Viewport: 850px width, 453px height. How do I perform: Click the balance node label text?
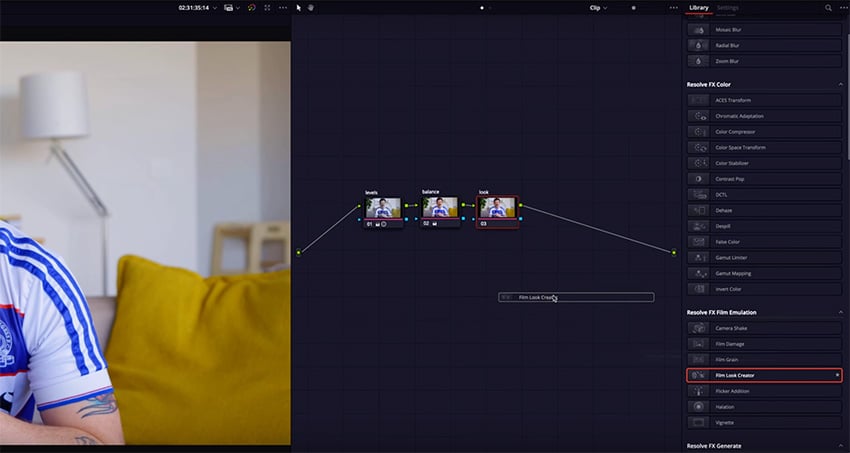click(430, 192)
